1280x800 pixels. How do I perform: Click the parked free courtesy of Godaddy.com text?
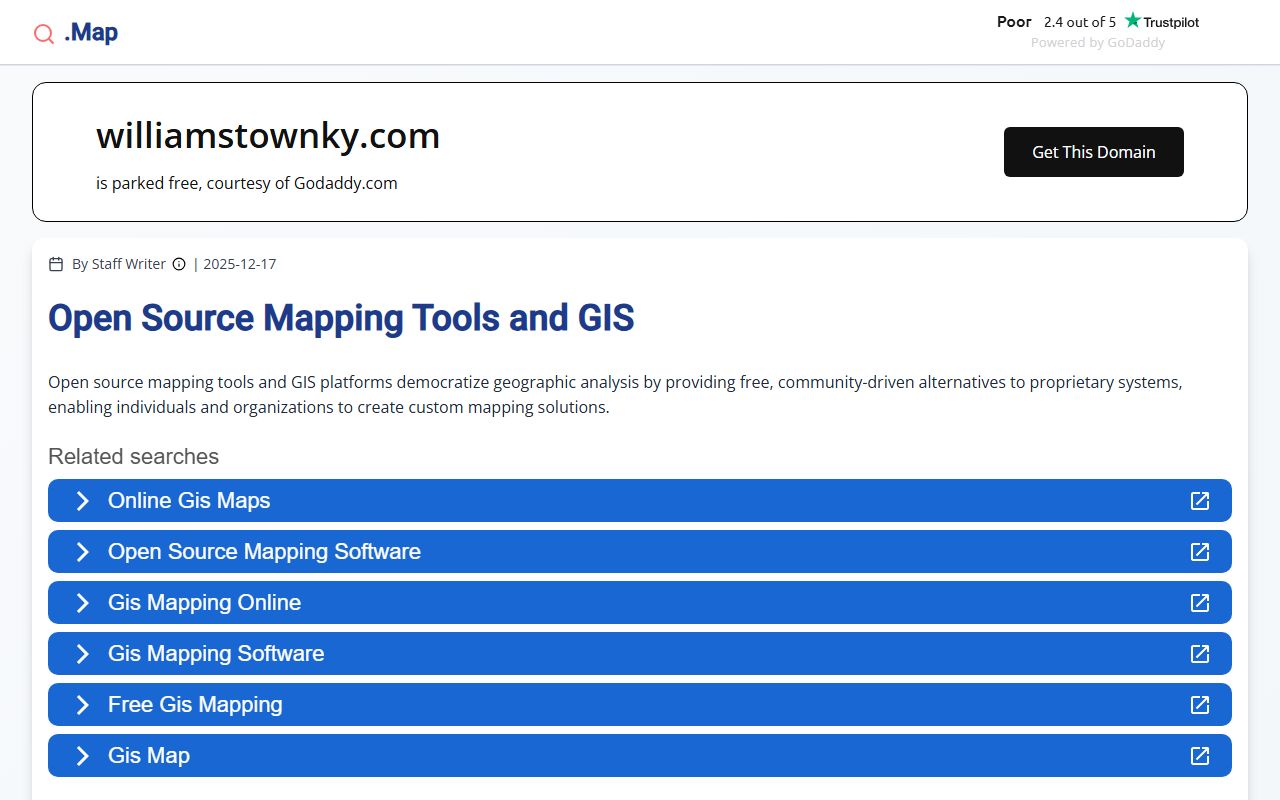[247, 183]
